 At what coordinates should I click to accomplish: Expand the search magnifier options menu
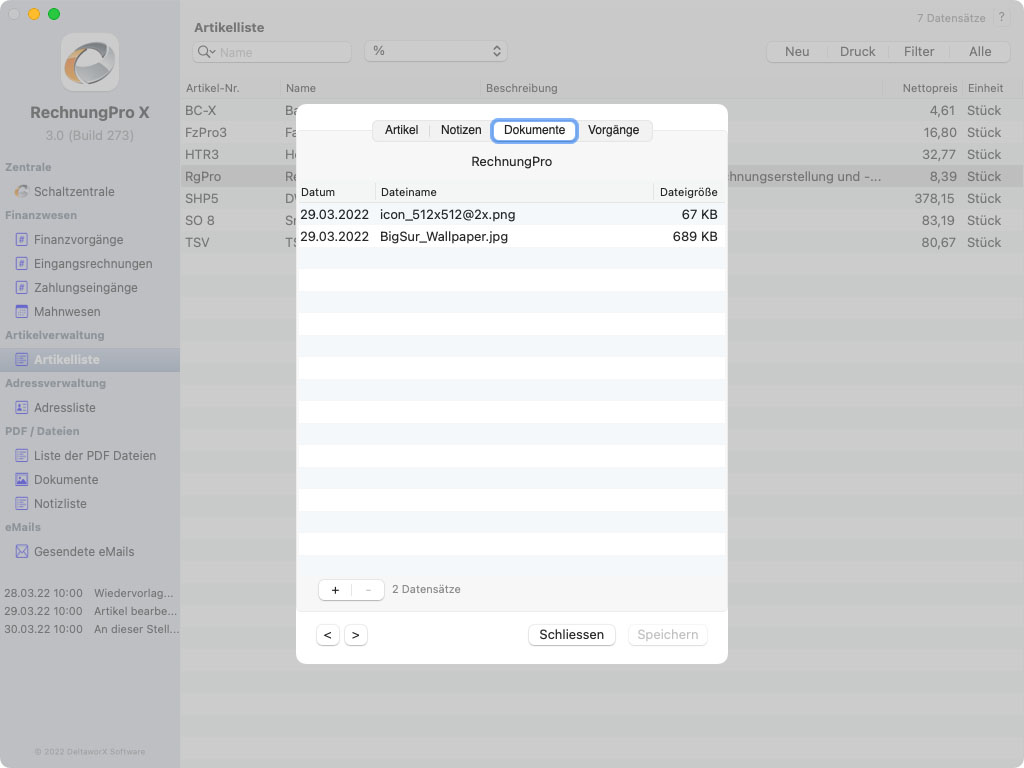(x=206, y=52)
